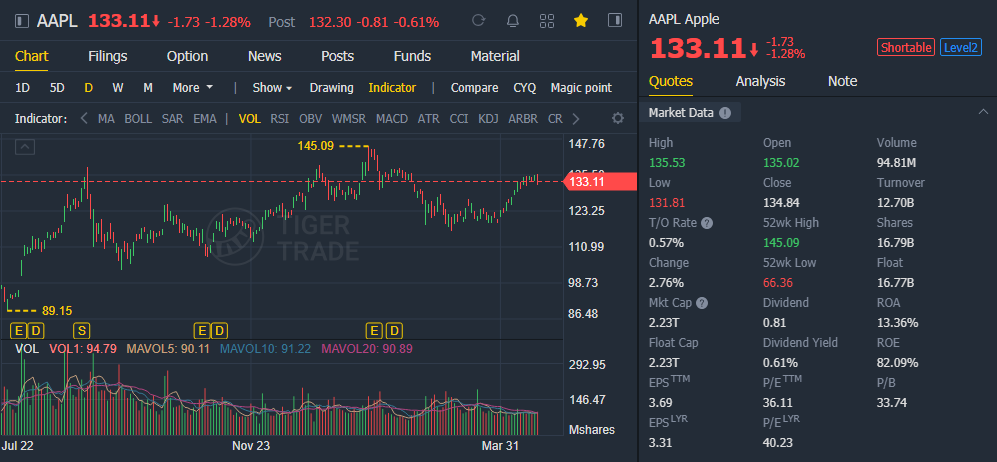Select the Chart tab
This screenshot has height=462, width=997.
[x=32, y=56]
